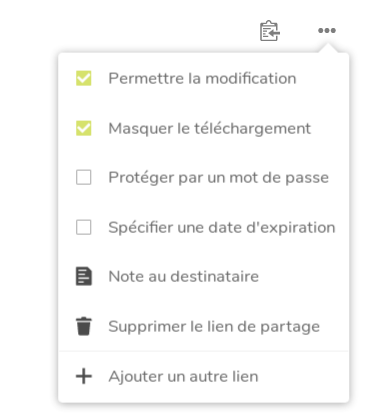Choose Supprimer le lien de partage
This screenshot has height=417, width=369.
[x=204, y=326]
